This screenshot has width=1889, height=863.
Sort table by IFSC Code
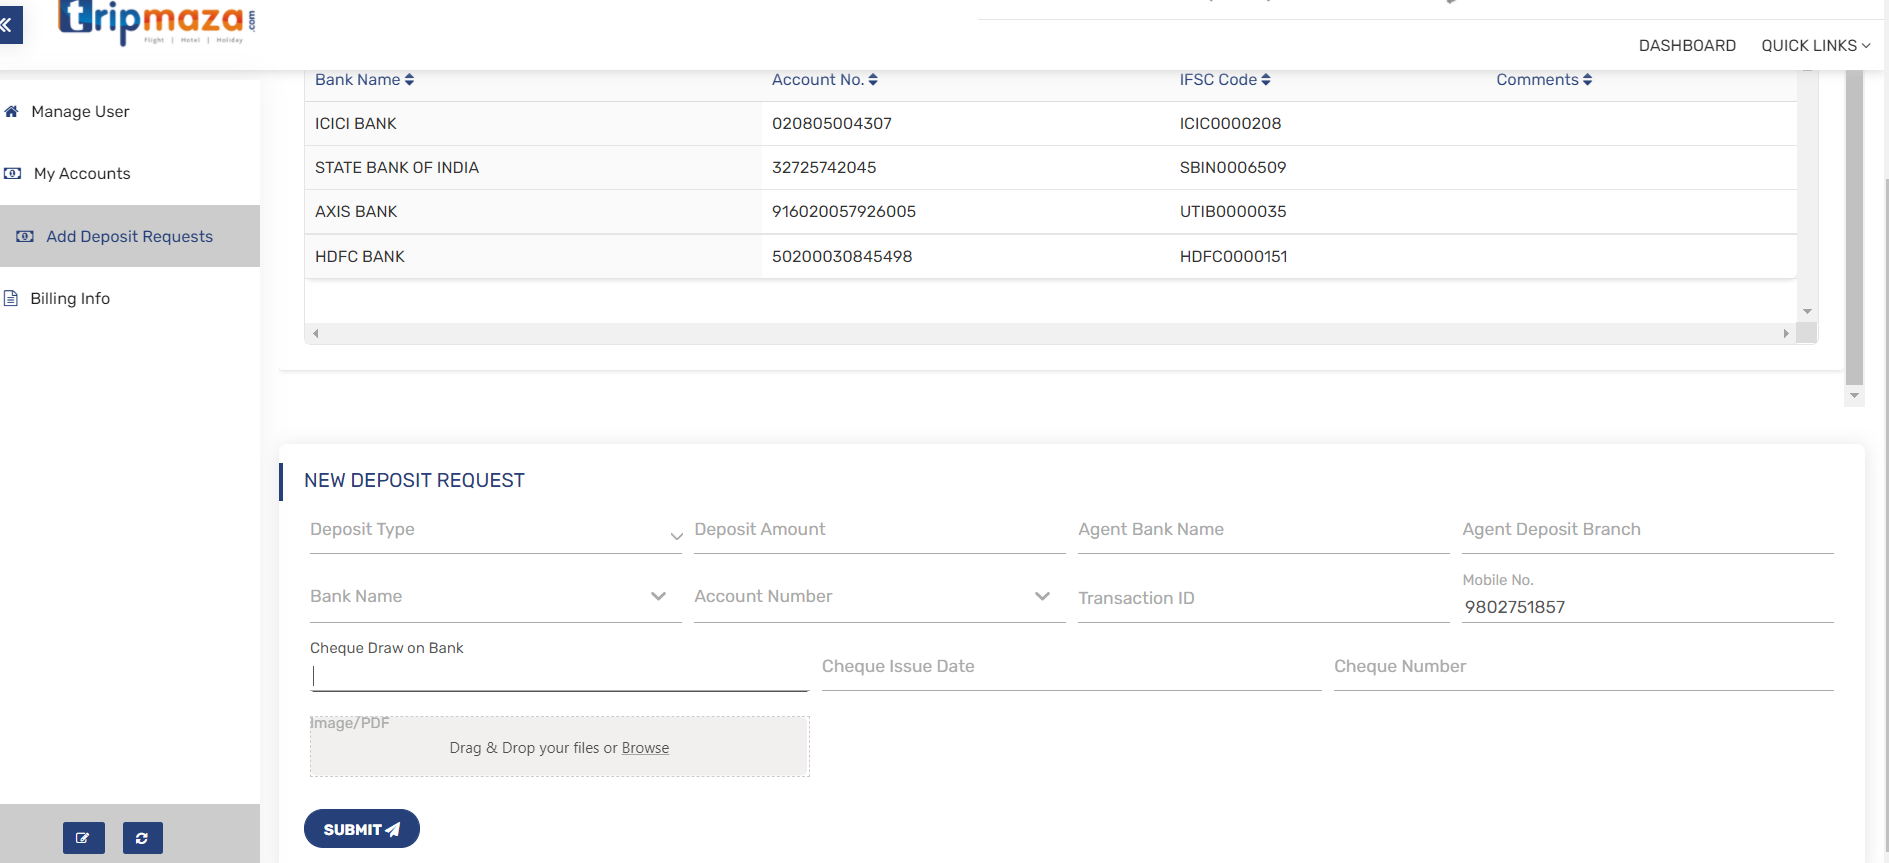click(1224, 80)
